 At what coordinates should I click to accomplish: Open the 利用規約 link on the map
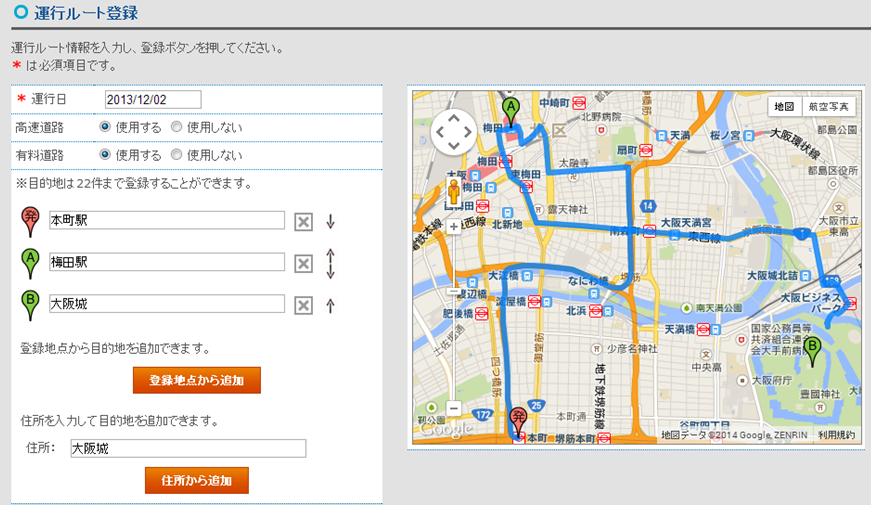[836, 435]
